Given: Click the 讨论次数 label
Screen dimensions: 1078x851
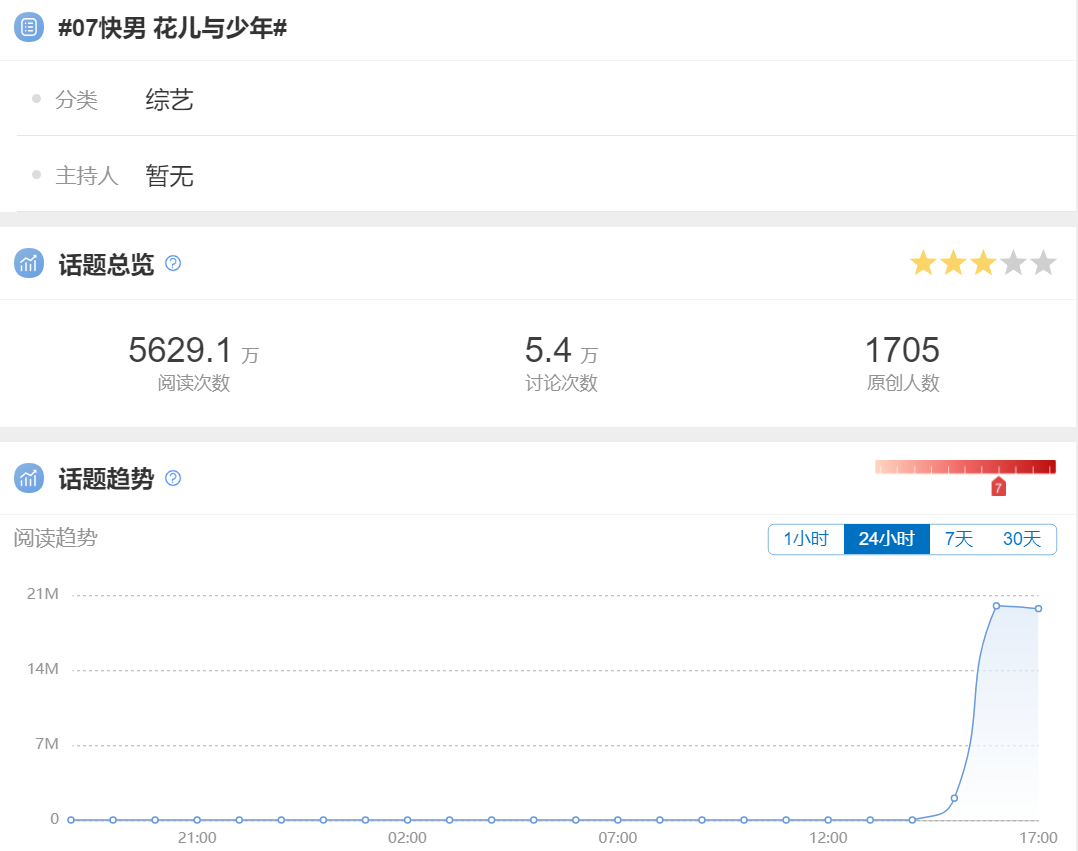Looking at the screenshot, I should [561, 383].
